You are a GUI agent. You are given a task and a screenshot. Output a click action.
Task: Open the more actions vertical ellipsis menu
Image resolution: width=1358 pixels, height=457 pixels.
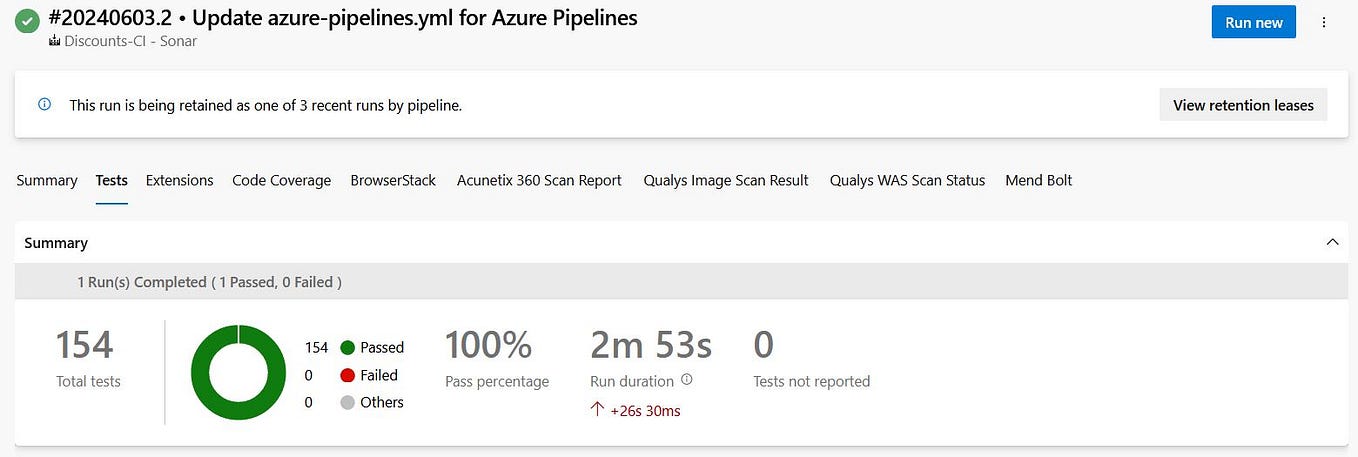(x=1325, y=22)
